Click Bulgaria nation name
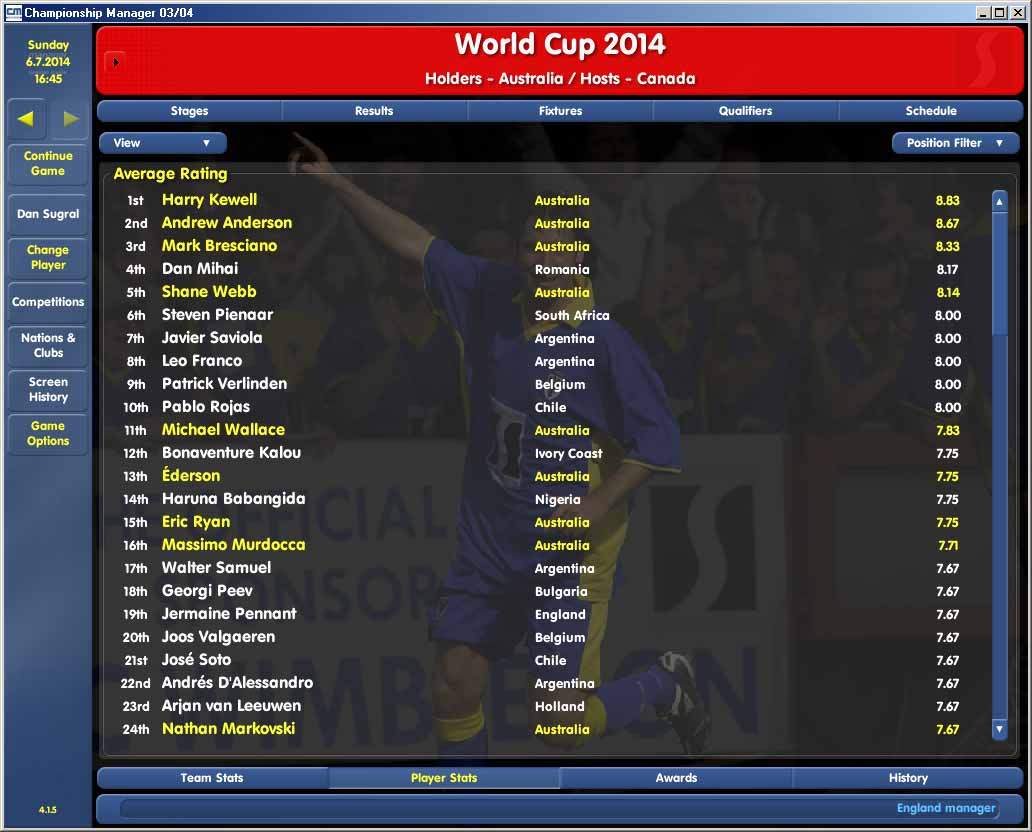The width and height of the screenshot is (1032, 832). point(561,591)
